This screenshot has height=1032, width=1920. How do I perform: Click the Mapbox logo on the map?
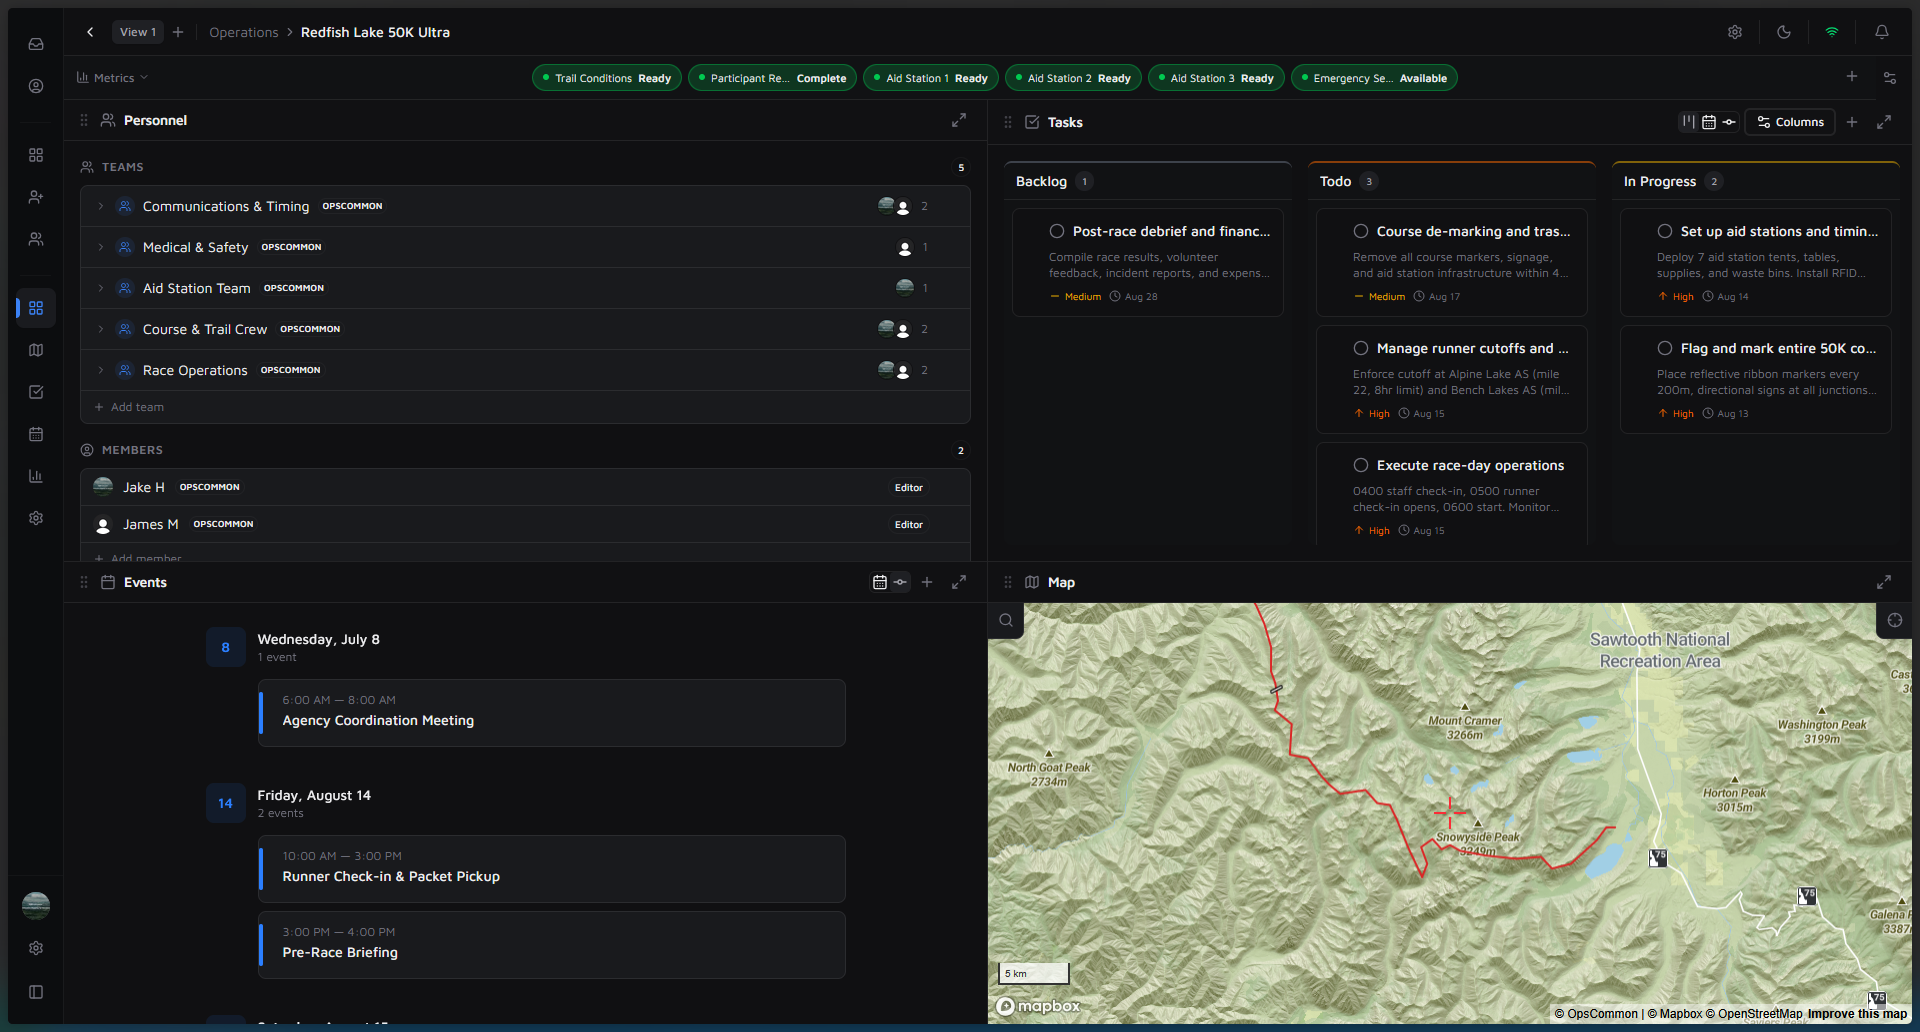[1037, 1005]
